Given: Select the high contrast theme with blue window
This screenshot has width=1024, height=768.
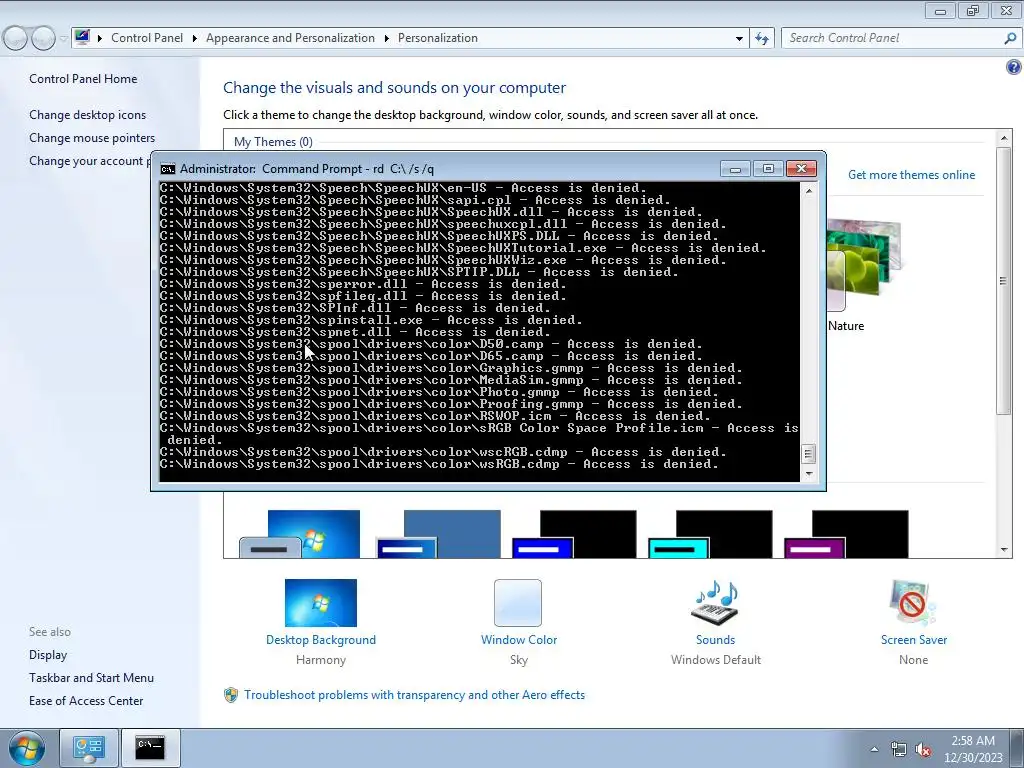Looking at the screenshot, I should [x=574, y=534].
